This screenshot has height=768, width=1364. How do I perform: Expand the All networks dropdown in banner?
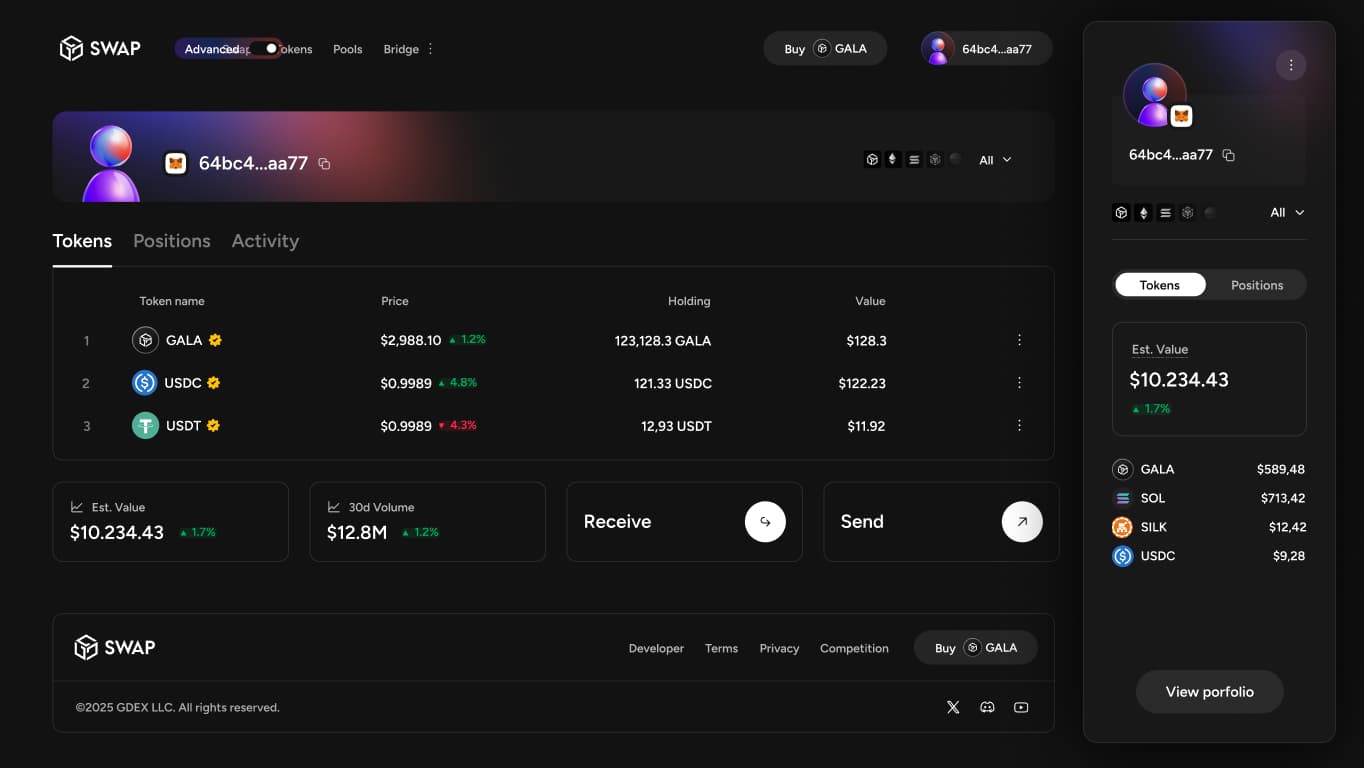coord(995,160)
